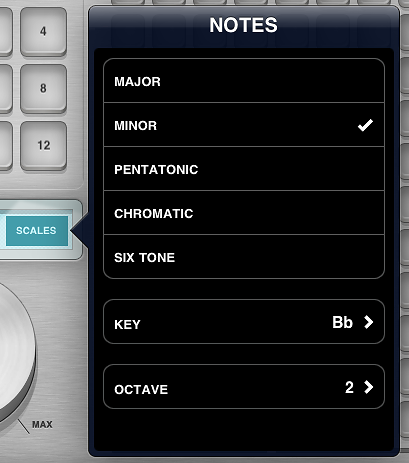Tap the pad numbered 12
This screenshot has width=409, height=463.
(x=43, y=146)
